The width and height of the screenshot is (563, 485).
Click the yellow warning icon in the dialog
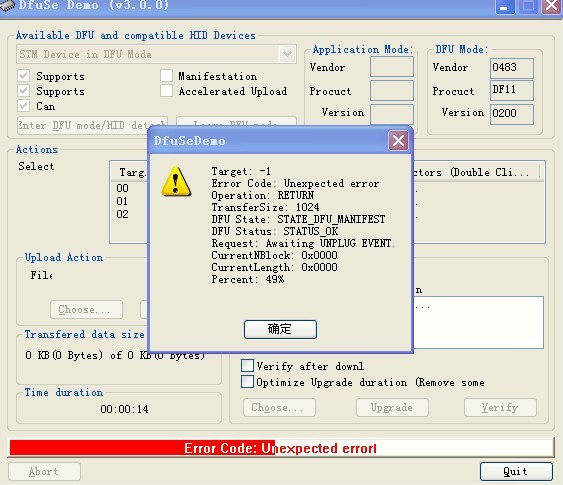[x=176, y=181]
